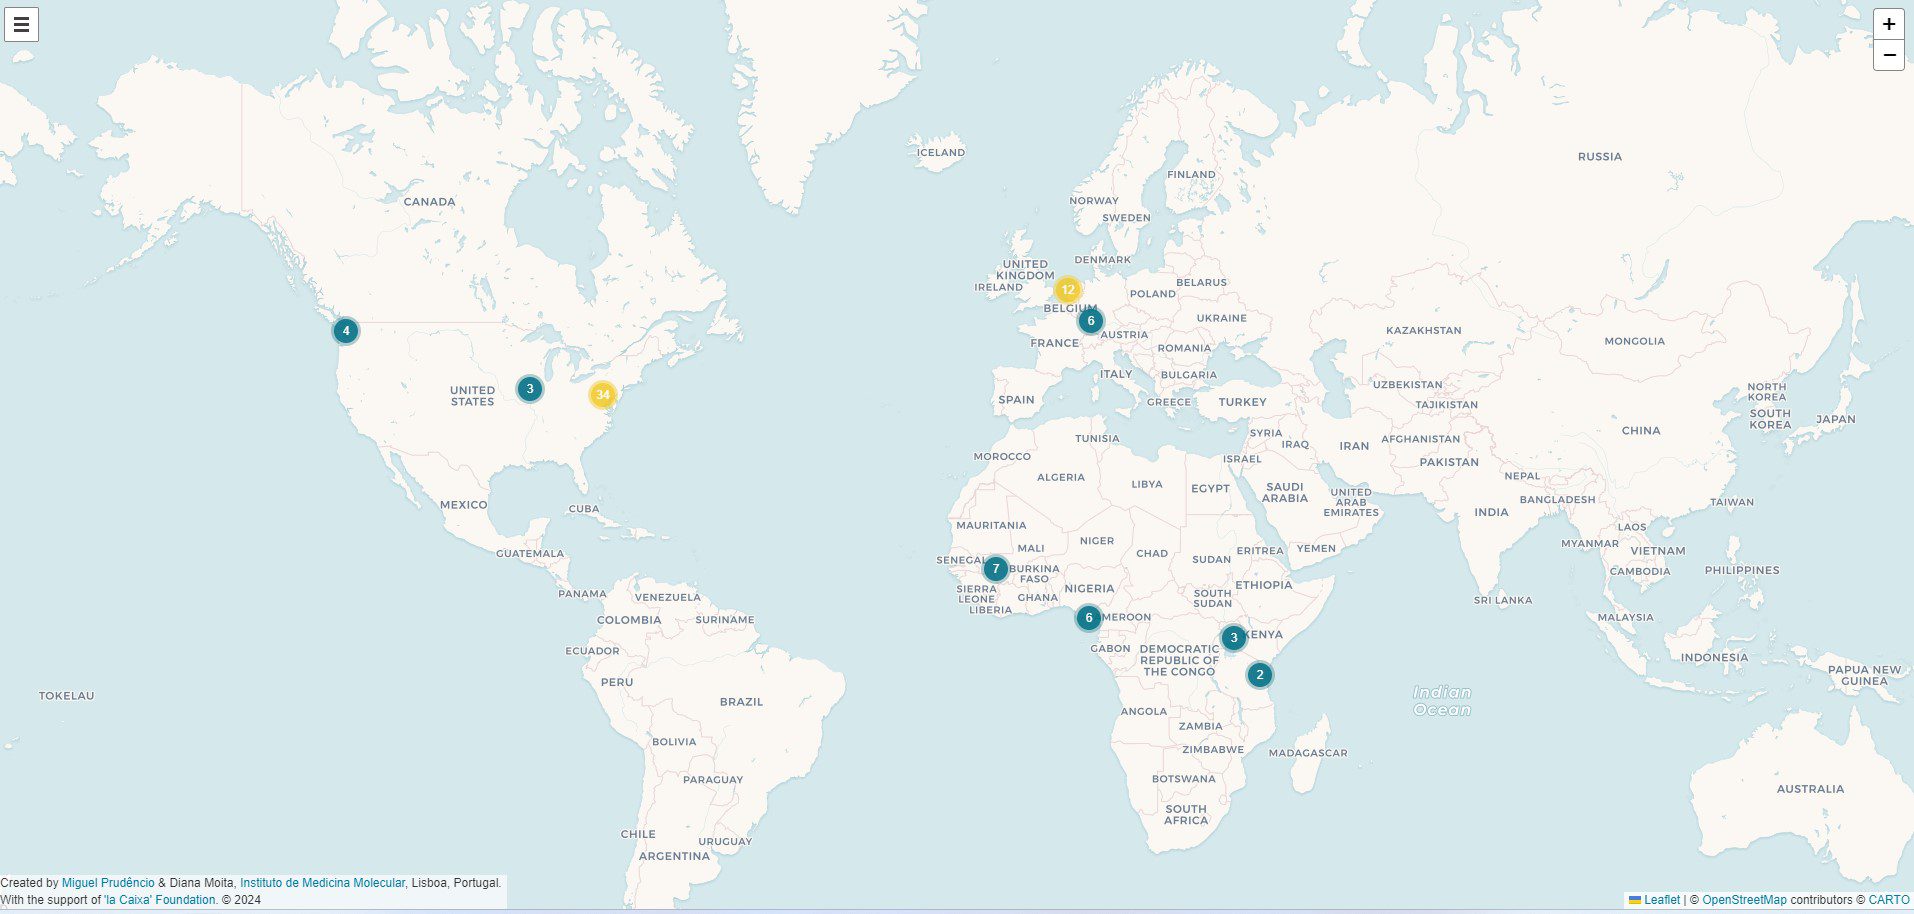Click the CARTO attribution link

tap(1889, 900)
